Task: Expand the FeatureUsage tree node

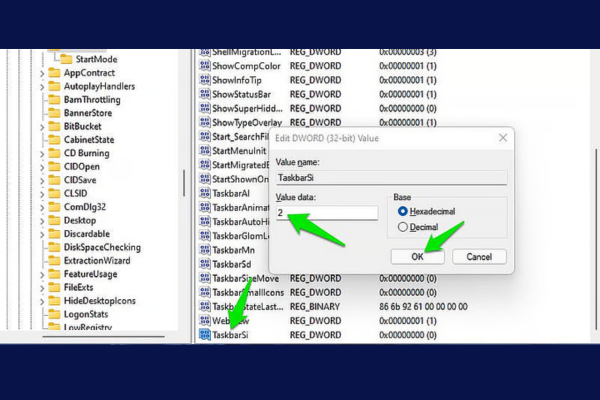Action: tap(42, 275)
